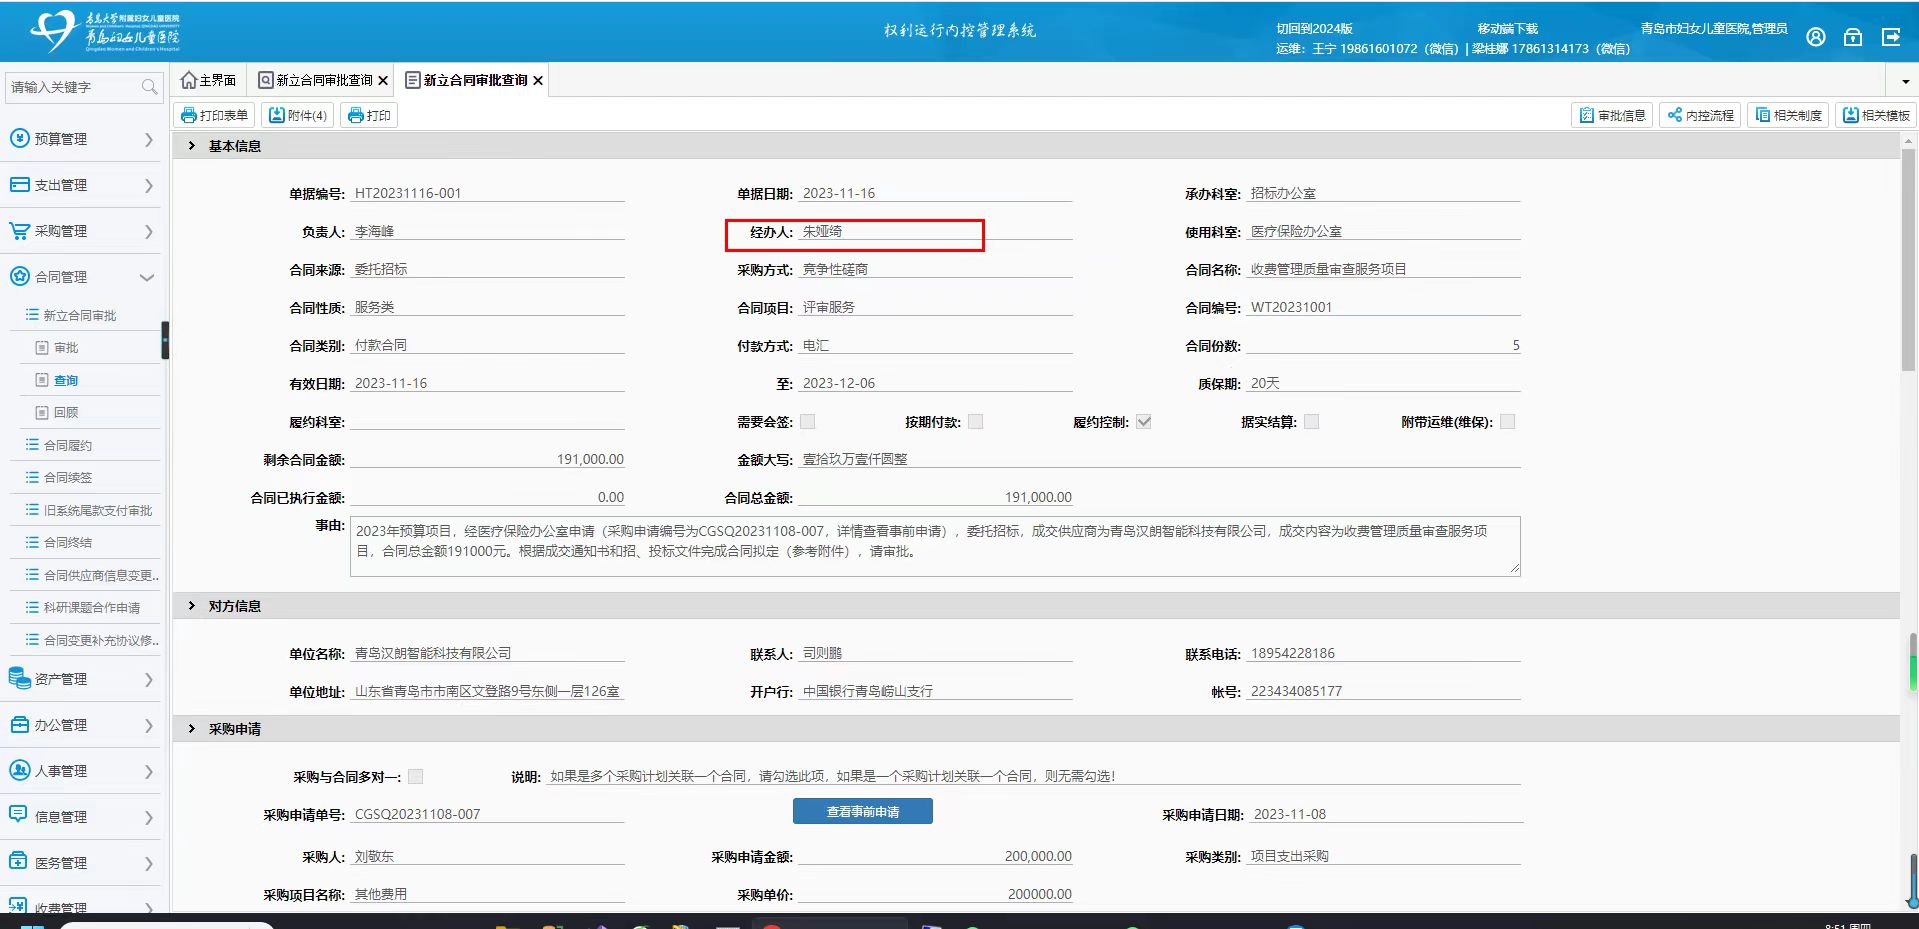Image resolution: width=1919 pixels, height=929 pixels.
Task: Click the 资产管理 database icon
Action: pos(19,679)
